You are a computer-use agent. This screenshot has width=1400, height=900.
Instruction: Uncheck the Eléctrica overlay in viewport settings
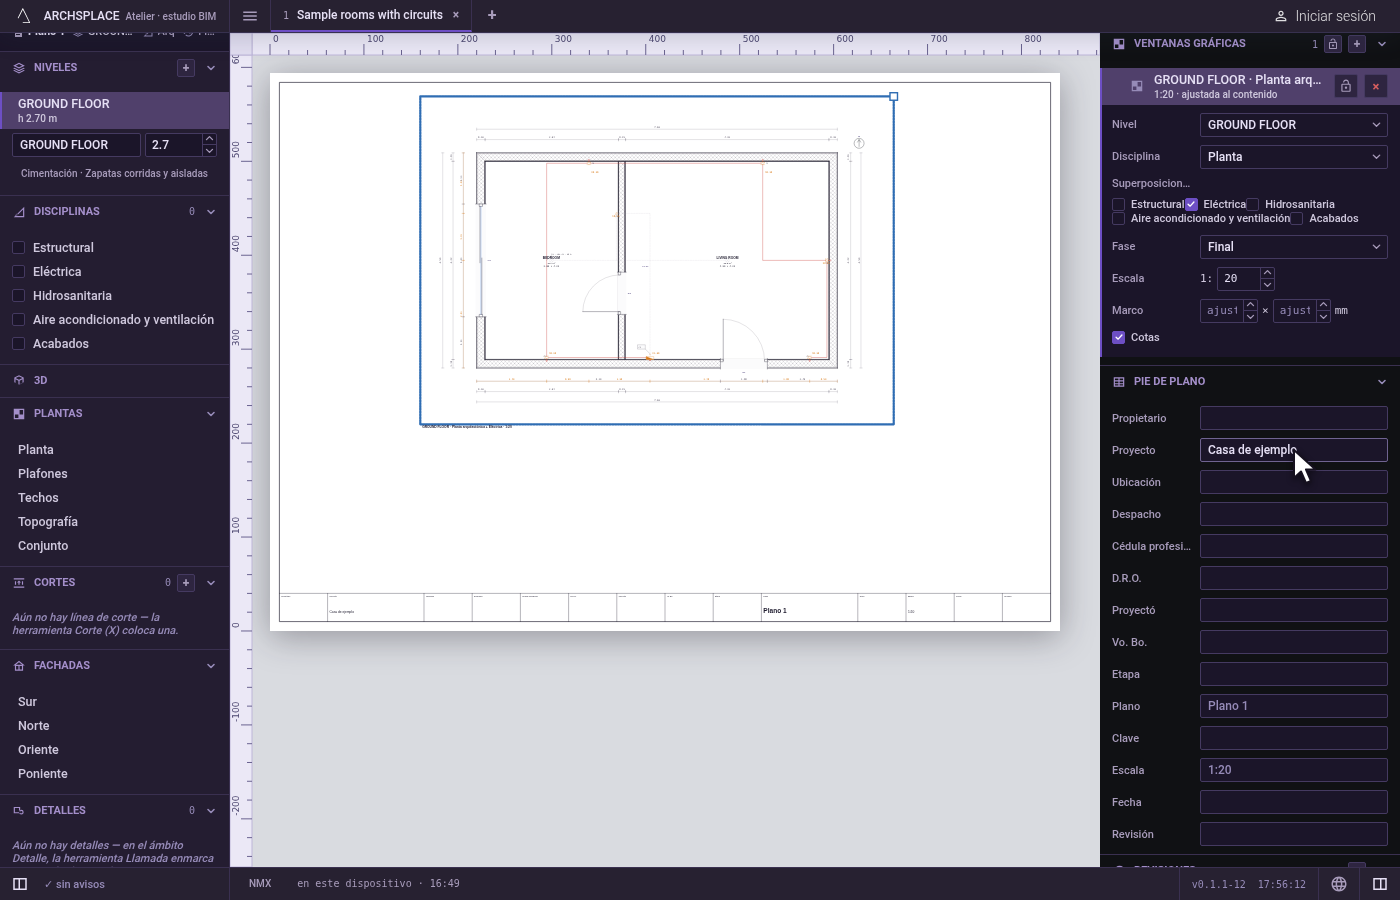click(1191, 204)
